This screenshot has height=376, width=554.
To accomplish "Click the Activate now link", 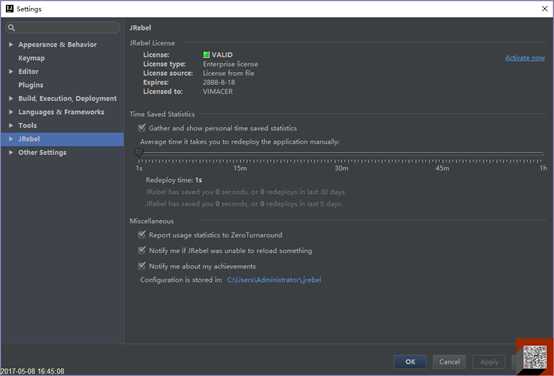I will point(525,58).
